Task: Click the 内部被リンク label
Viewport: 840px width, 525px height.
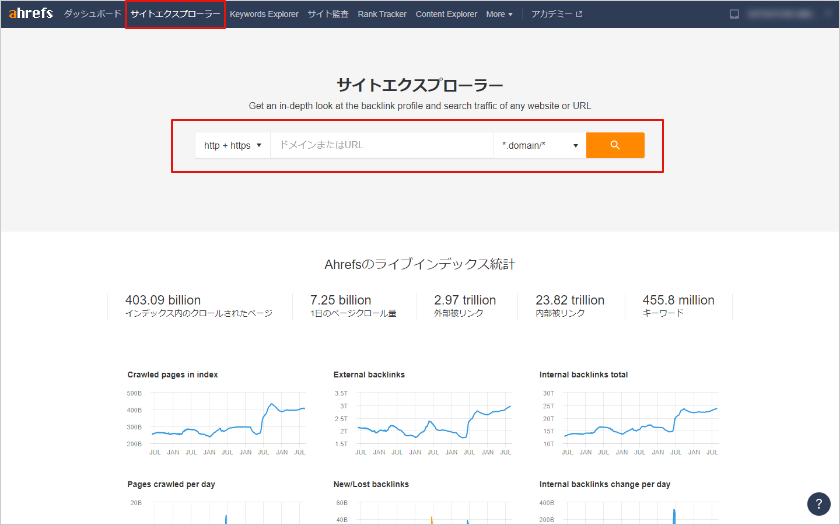Action: point(560,313)
